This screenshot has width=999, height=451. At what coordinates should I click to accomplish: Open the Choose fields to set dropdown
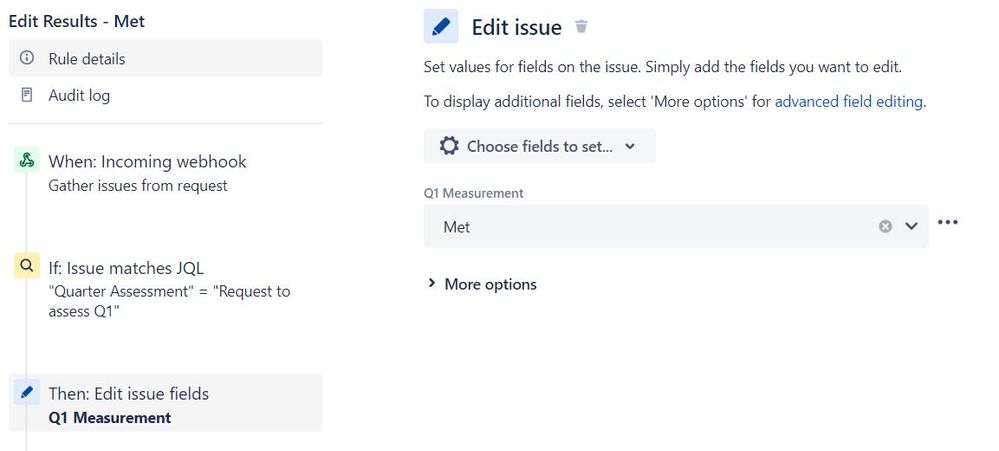pyautogui.click(x=540, y=146)
